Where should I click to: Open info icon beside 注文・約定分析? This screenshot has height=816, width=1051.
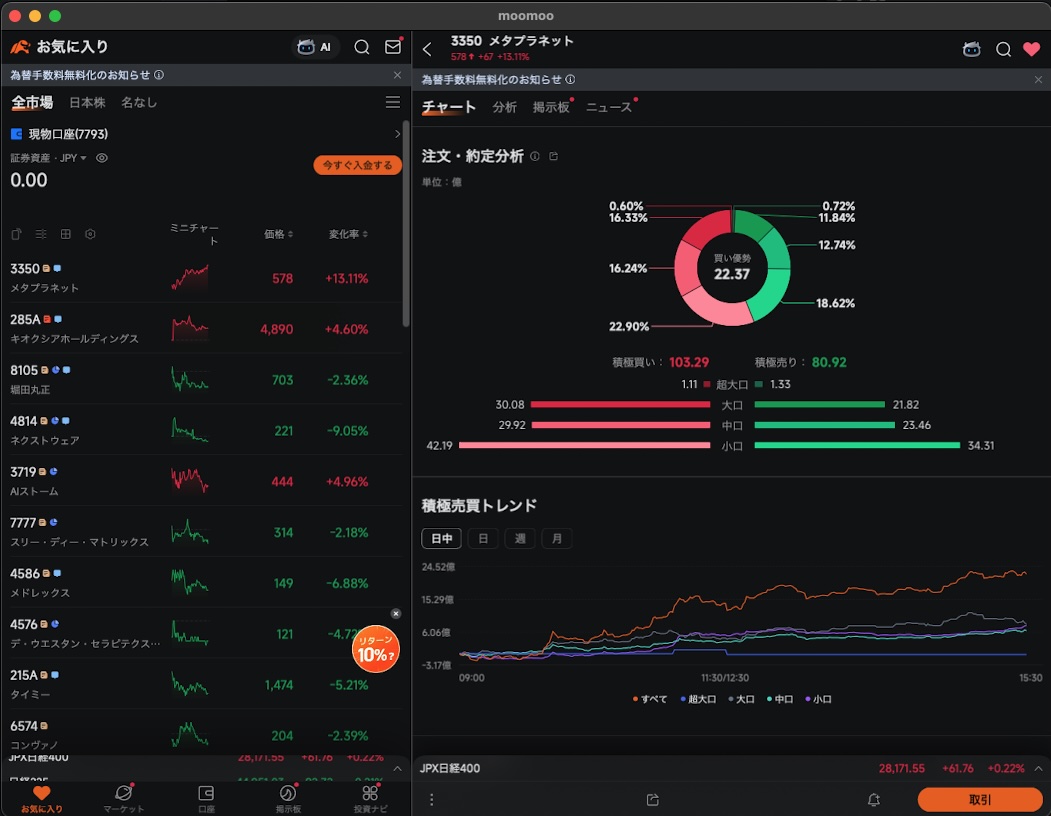[535, 156]
